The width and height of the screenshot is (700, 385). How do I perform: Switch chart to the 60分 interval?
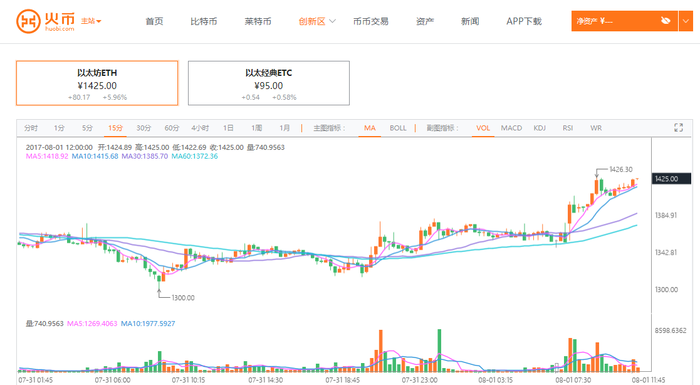coord(171,128)
